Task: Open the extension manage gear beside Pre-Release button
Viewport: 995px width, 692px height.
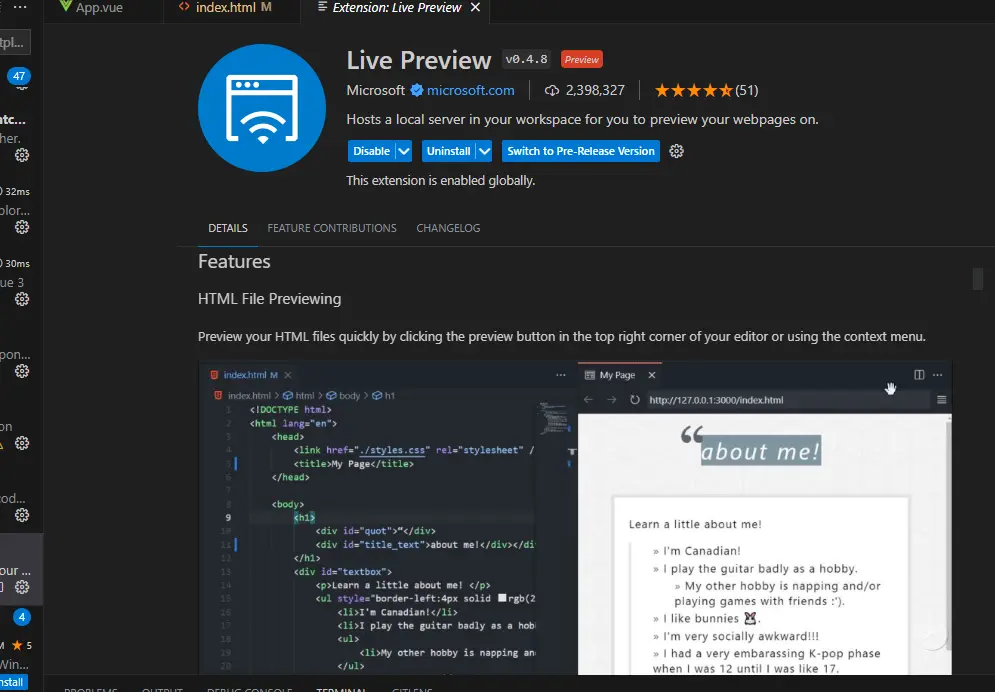Action: (676, 151)
